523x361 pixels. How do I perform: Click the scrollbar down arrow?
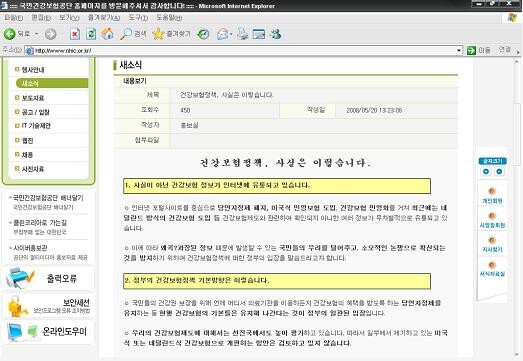point(517,355)
